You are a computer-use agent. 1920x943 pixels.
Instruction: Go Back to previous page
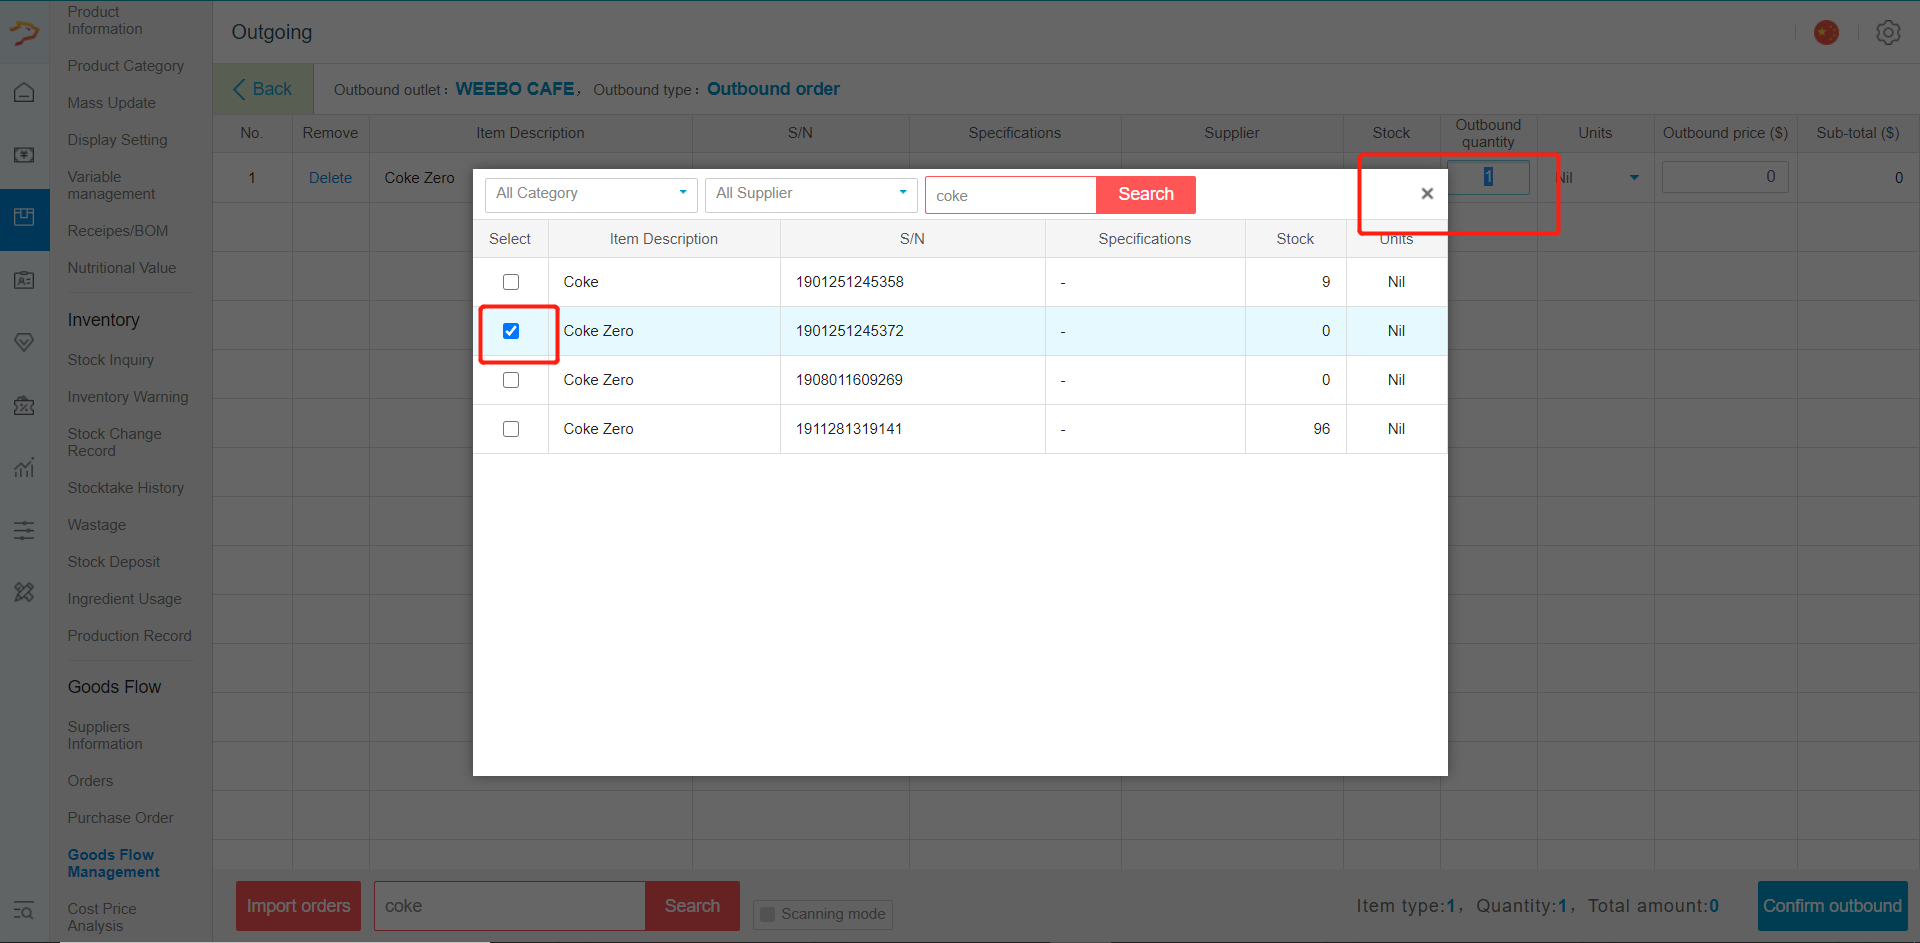[x=263, y=89]
